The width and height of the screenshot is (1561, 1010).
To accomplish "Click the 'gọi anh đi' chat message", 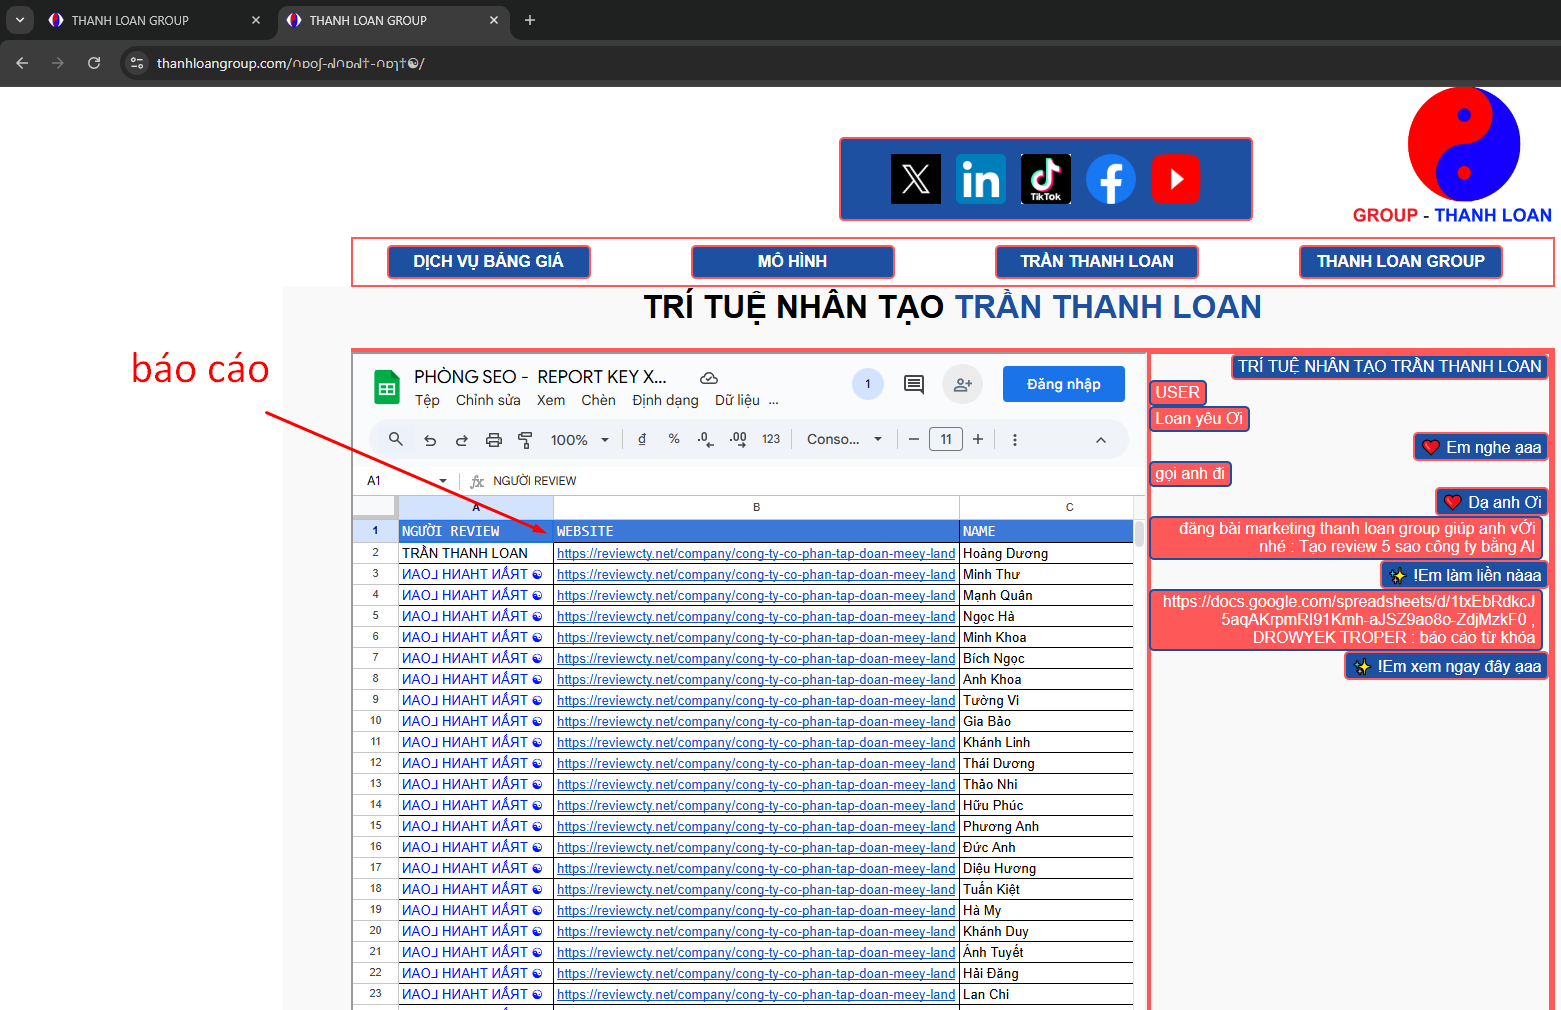I will point(1190,474).
